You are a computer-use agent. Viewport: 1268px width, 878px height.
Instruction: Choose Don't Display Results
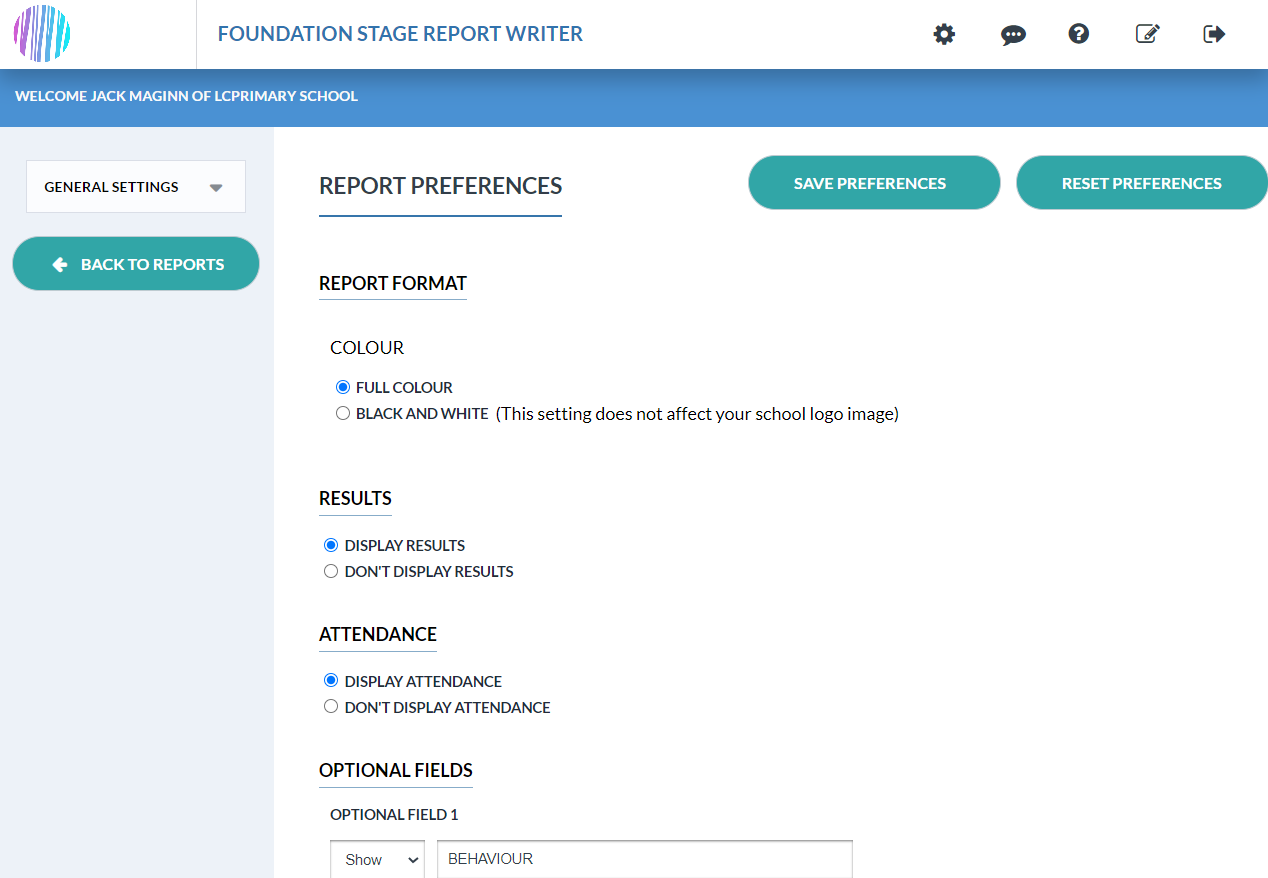pyautogui.click(x=331, y=571)
